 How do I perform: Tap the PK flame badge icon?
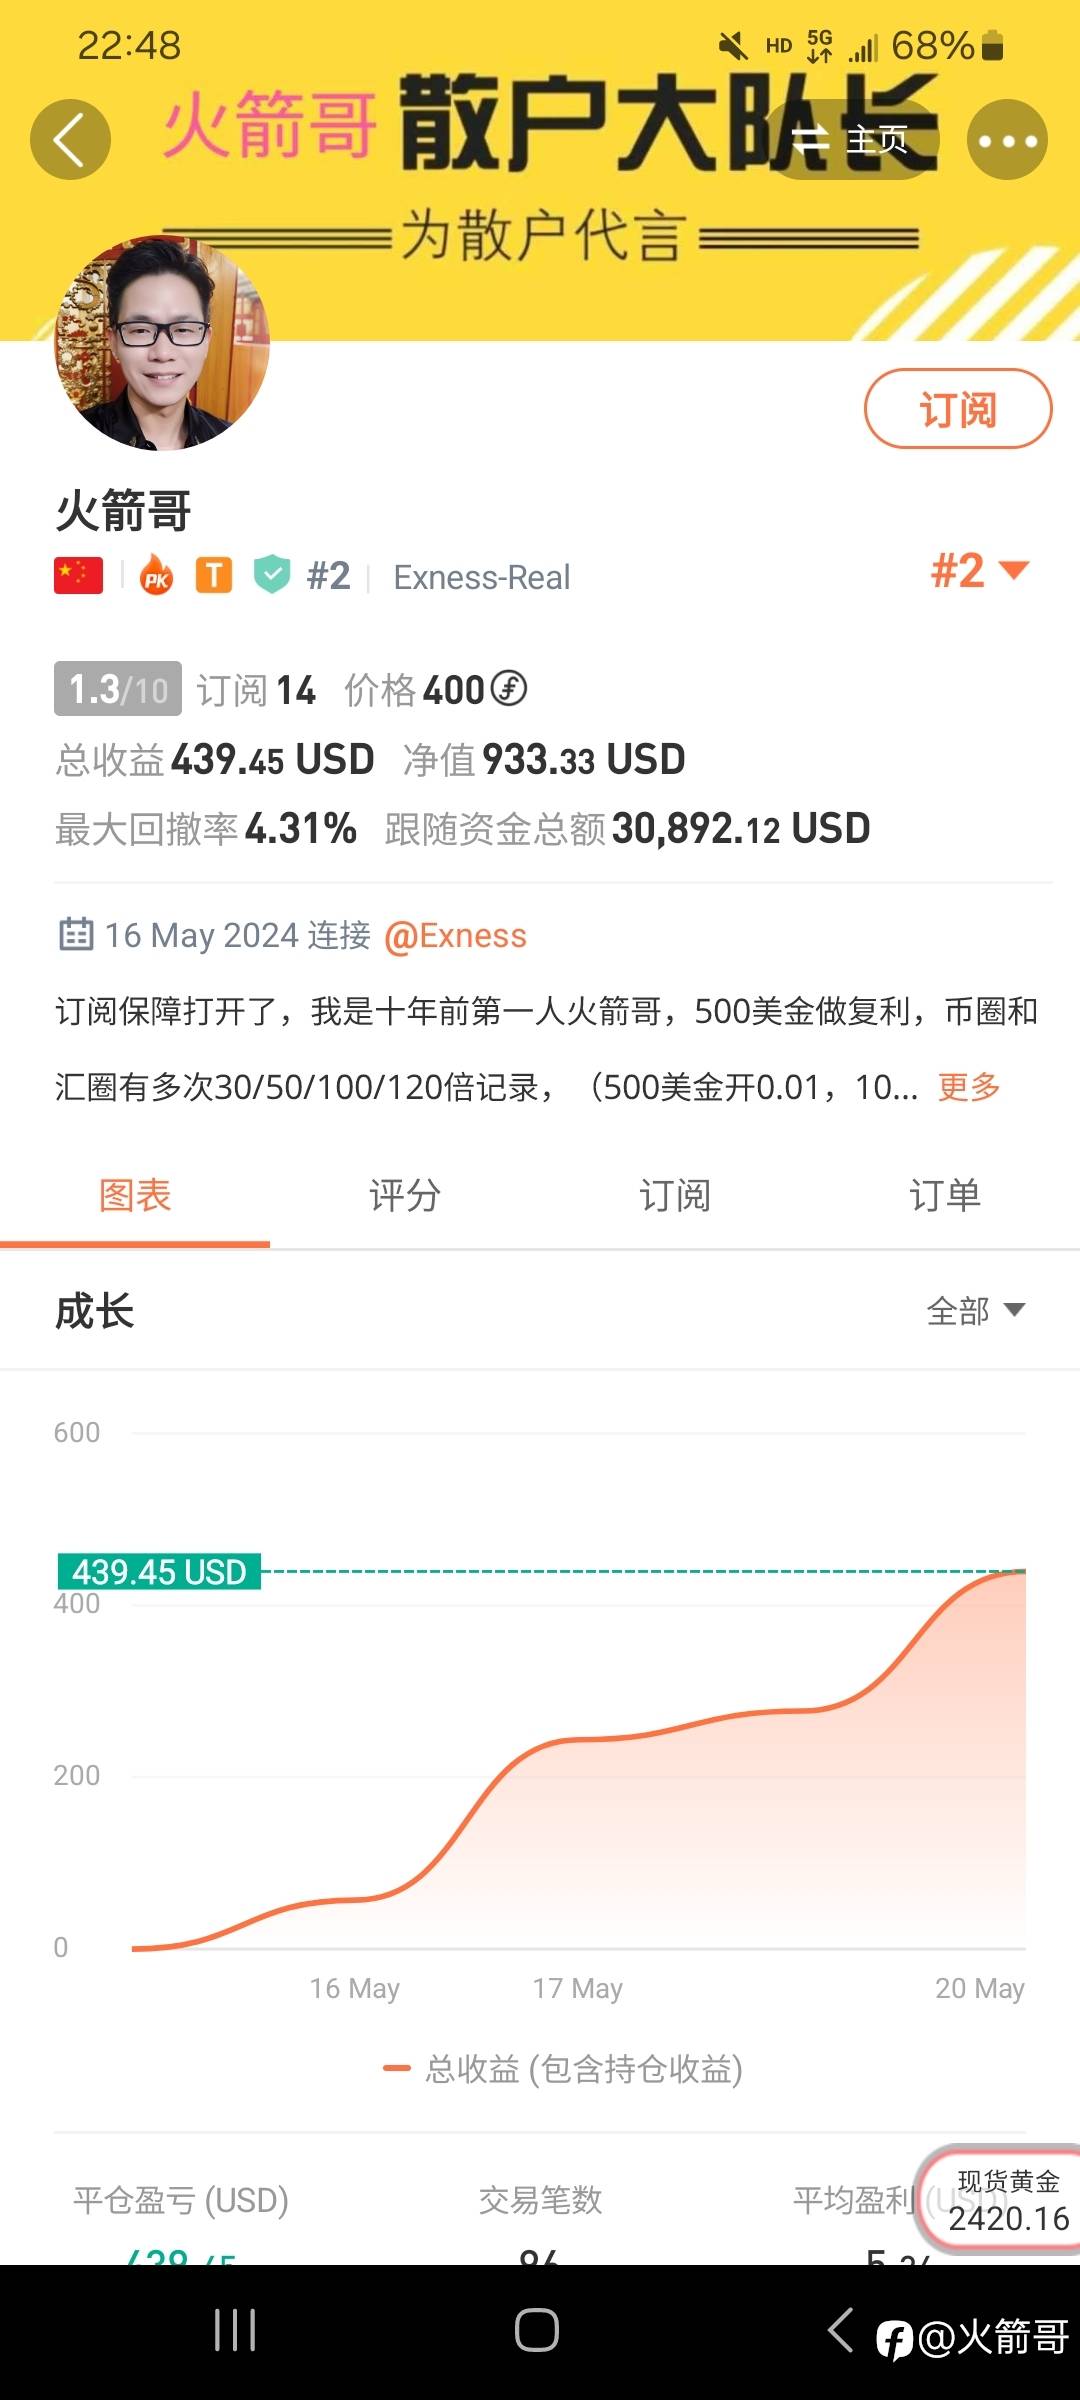coord(157,576)
